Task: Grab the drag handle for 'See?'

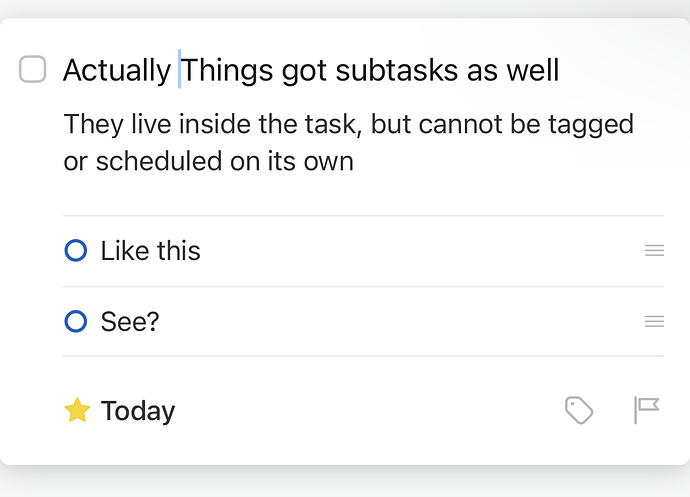Action: click(654, 322)
